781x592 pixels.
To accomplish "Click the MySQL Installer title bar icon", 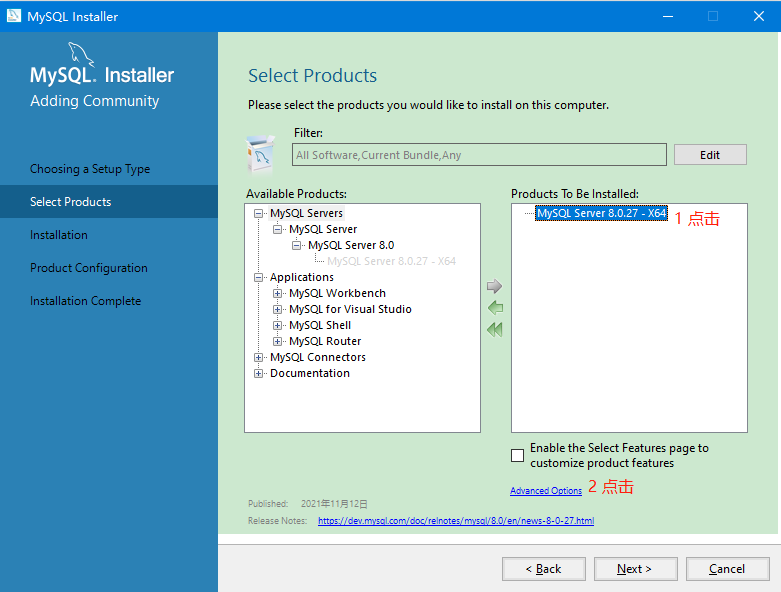I will pos(13,16).
